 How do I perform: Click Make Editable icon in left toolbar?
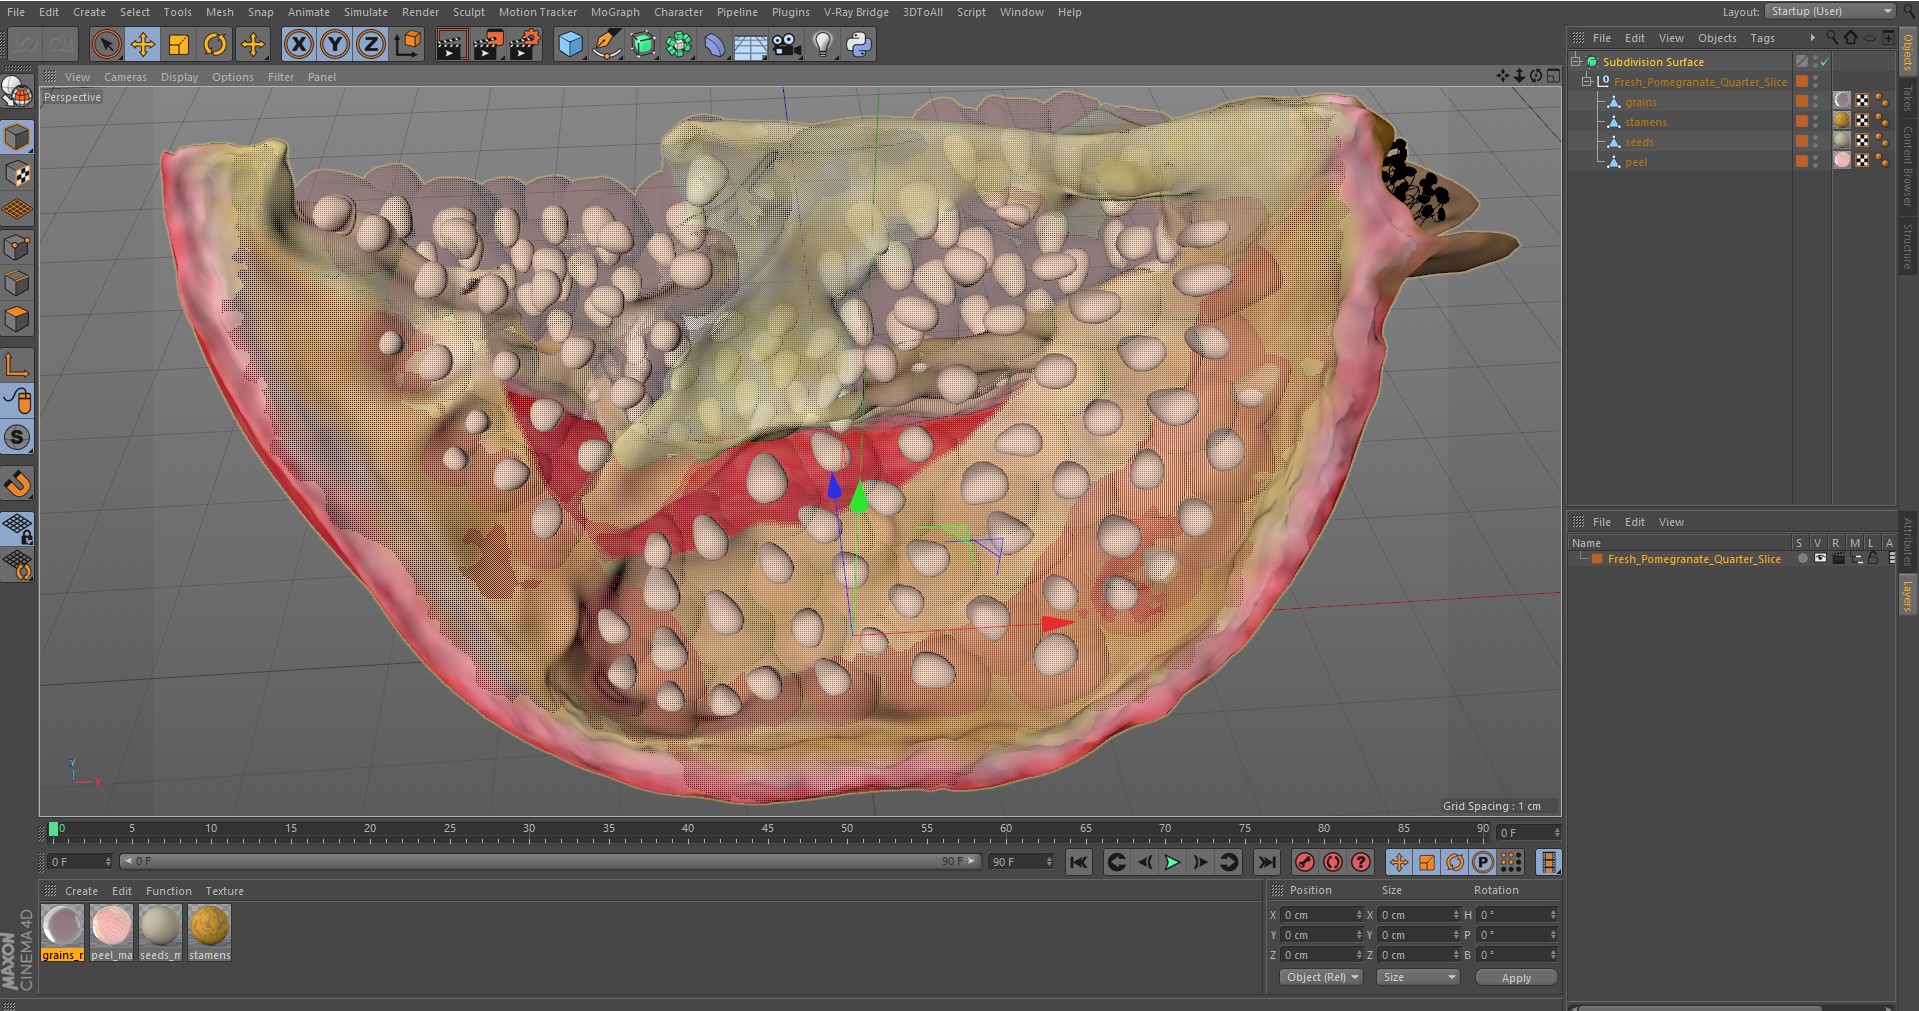click(17, 92)
